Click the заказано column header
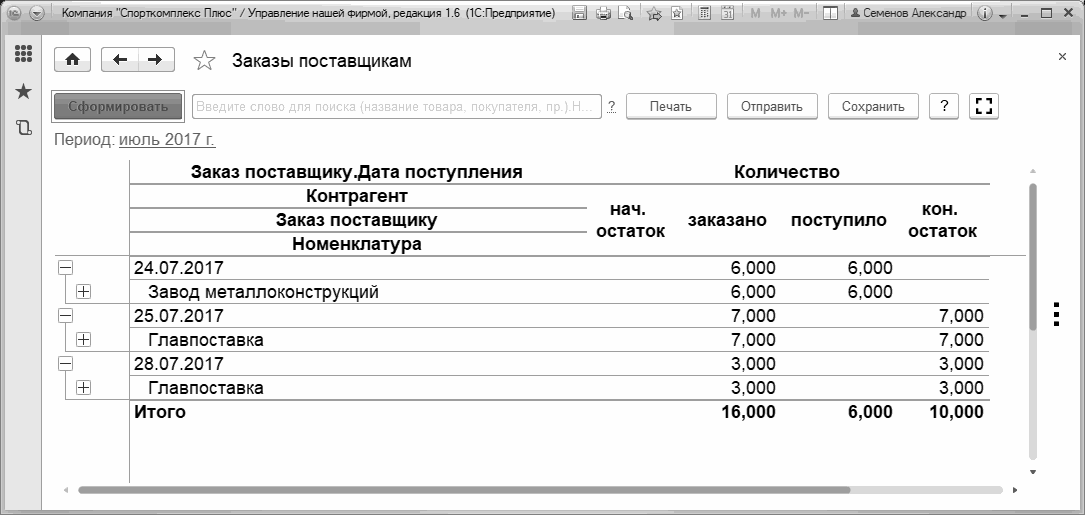Viewport: 1085px width, 515px height. tap(727, 220)
